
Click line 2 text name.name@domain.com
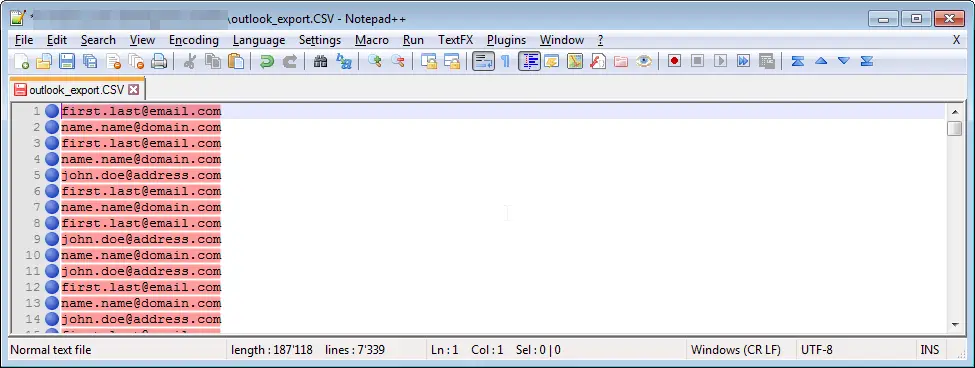pyautogui.click(x=141, y=127)
